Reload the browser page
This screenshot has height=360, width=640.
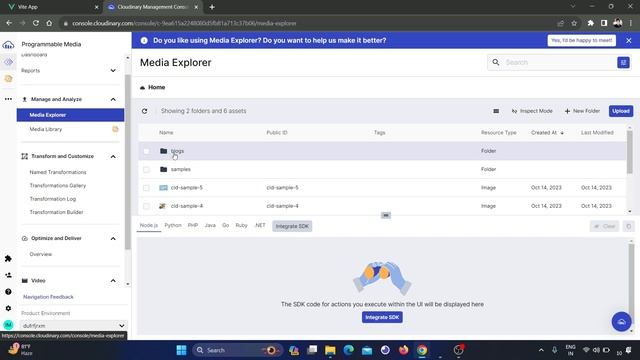pyautogui.click(x=36, y=23)
